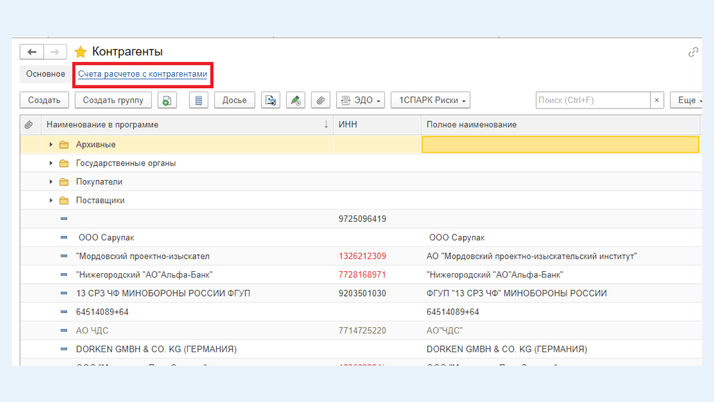Click into the search field Поиск
Image resolution: width=714 pixels, height=402 pixels.
tap(592, 100)
